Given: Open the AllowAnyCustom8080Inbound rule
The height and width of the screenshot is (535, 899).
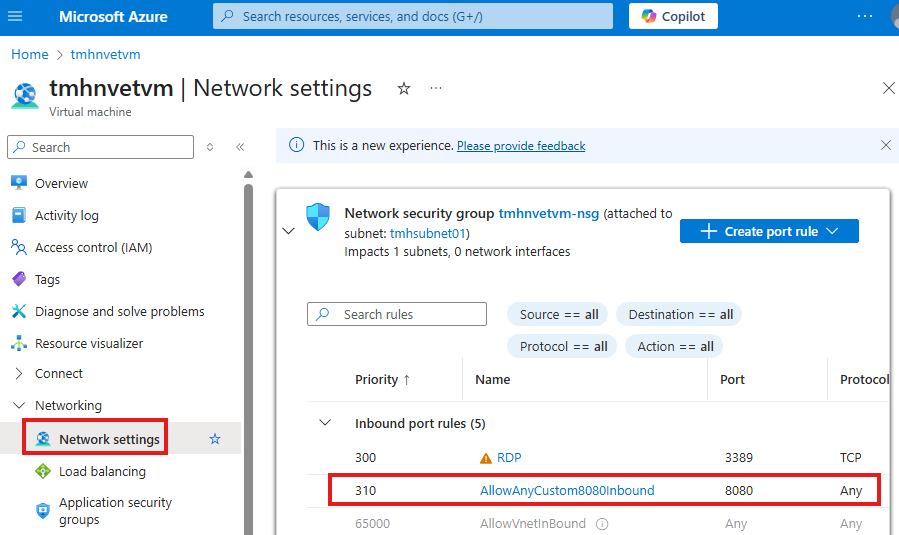Looking at the screenshot, I should (567, 491).
